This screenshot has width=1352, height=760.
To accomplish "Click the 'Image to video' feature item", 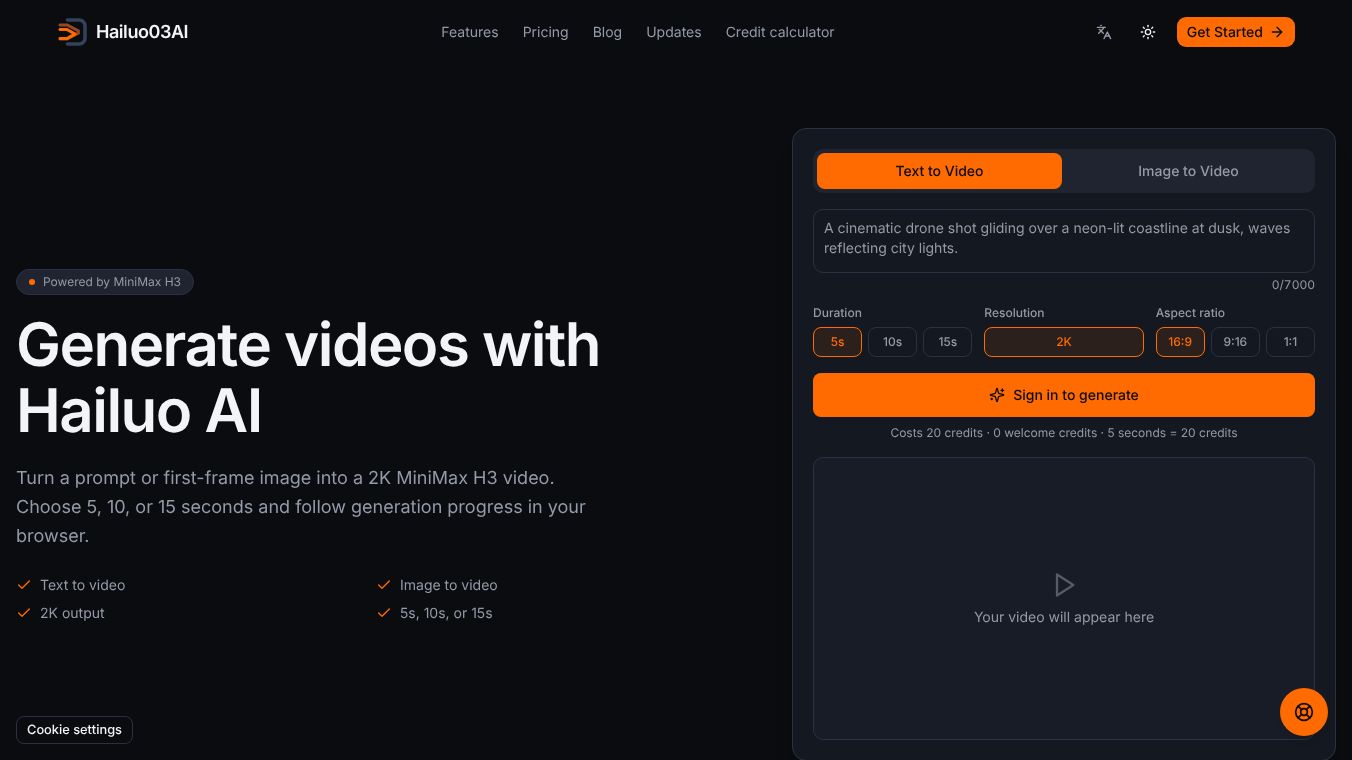I will [437, 585].
